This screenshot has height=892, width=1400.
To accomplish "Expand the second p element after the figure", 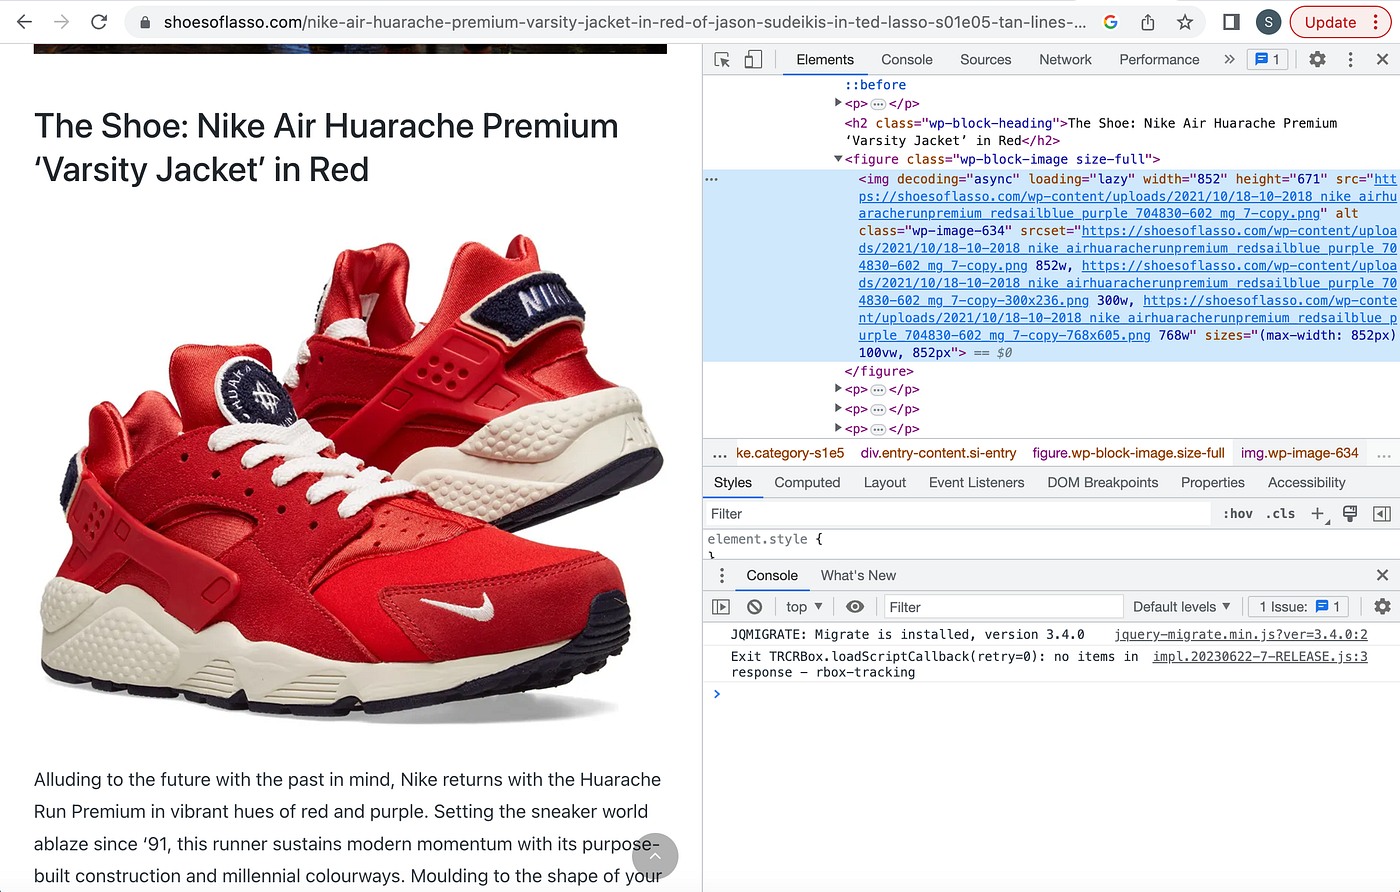I will click(x=838, y=409).
